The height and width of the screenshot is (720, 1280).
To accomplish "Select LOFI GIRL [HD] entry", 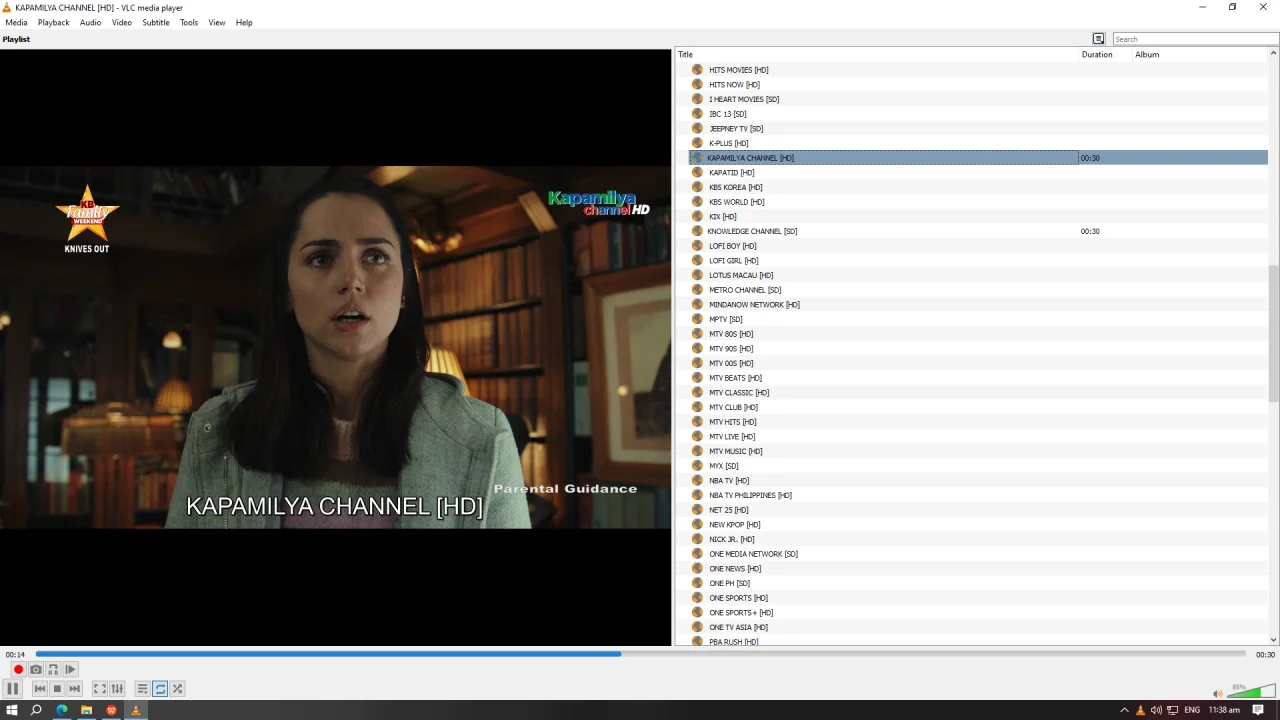I will coord(734,261).
